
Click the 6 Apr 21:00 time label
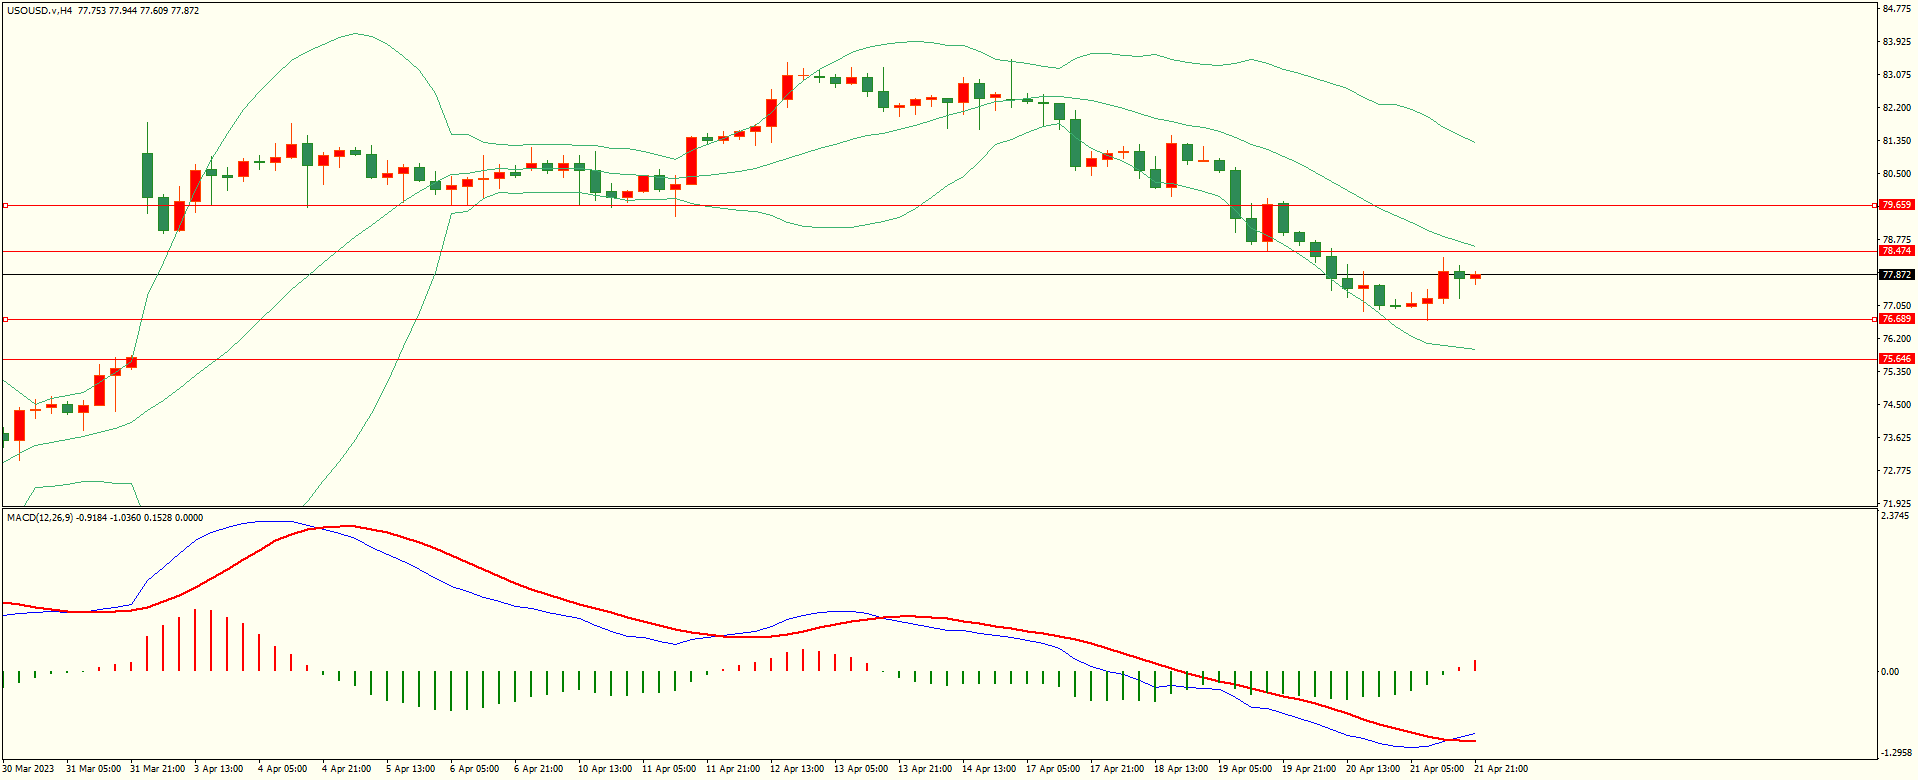[539, 769]
